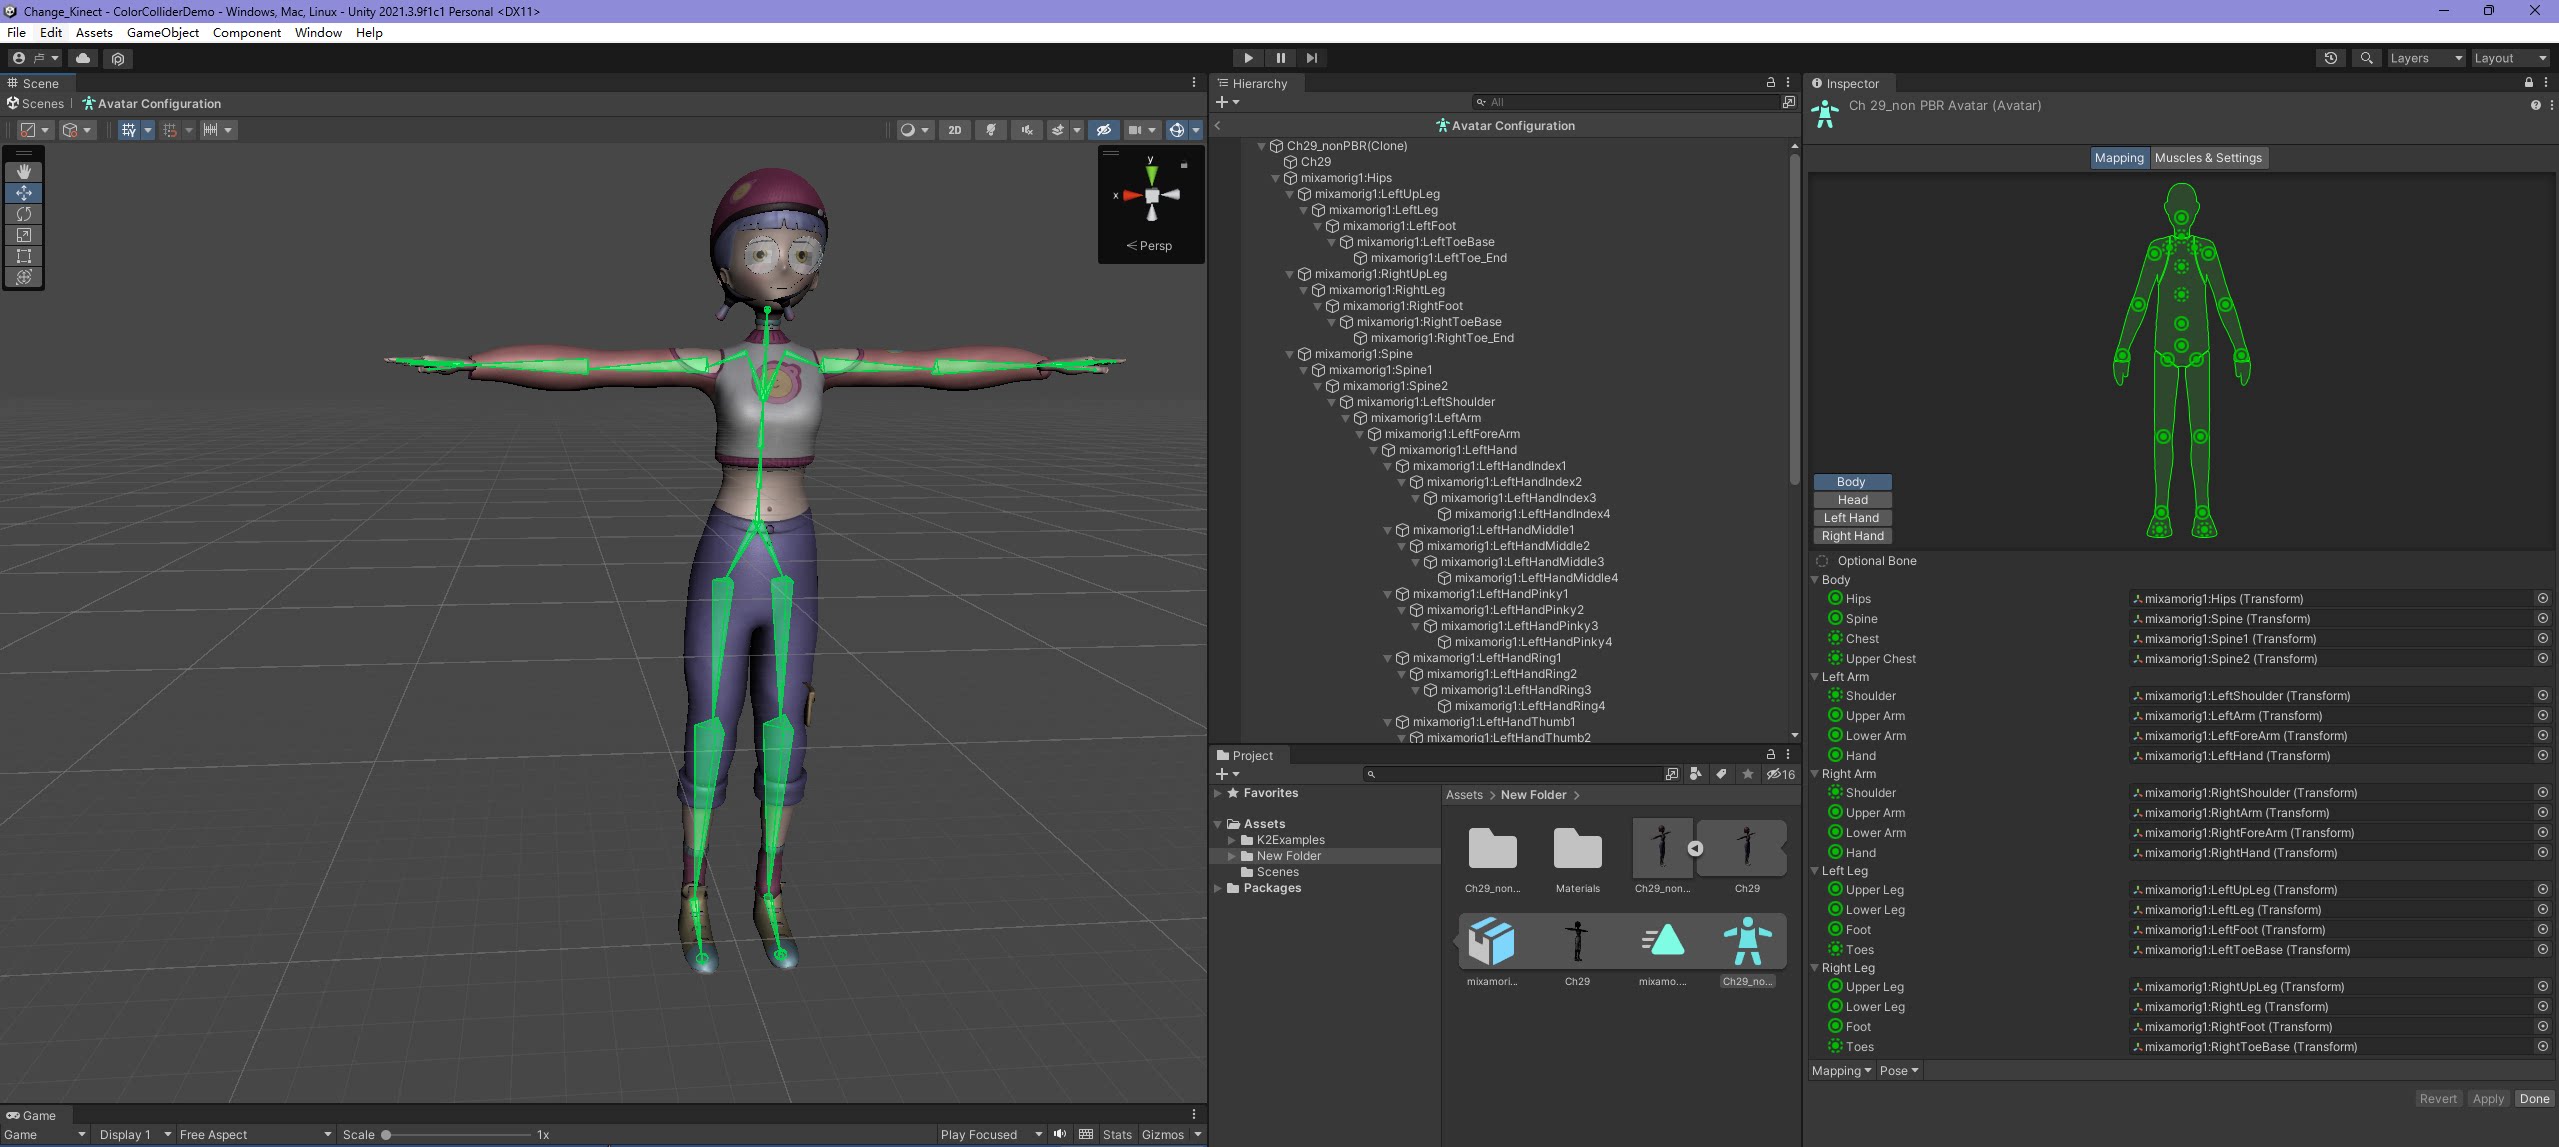Select the Hand view tool
The image size is (2559, 1147).
click(x=24, y=172)
